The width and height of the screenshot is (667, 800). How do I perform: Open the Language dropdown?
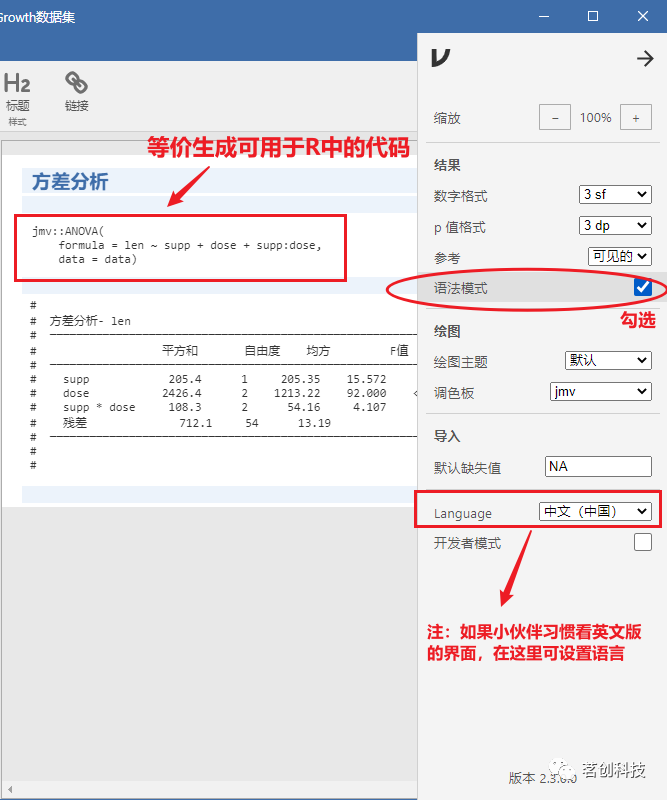coord(595,511)
